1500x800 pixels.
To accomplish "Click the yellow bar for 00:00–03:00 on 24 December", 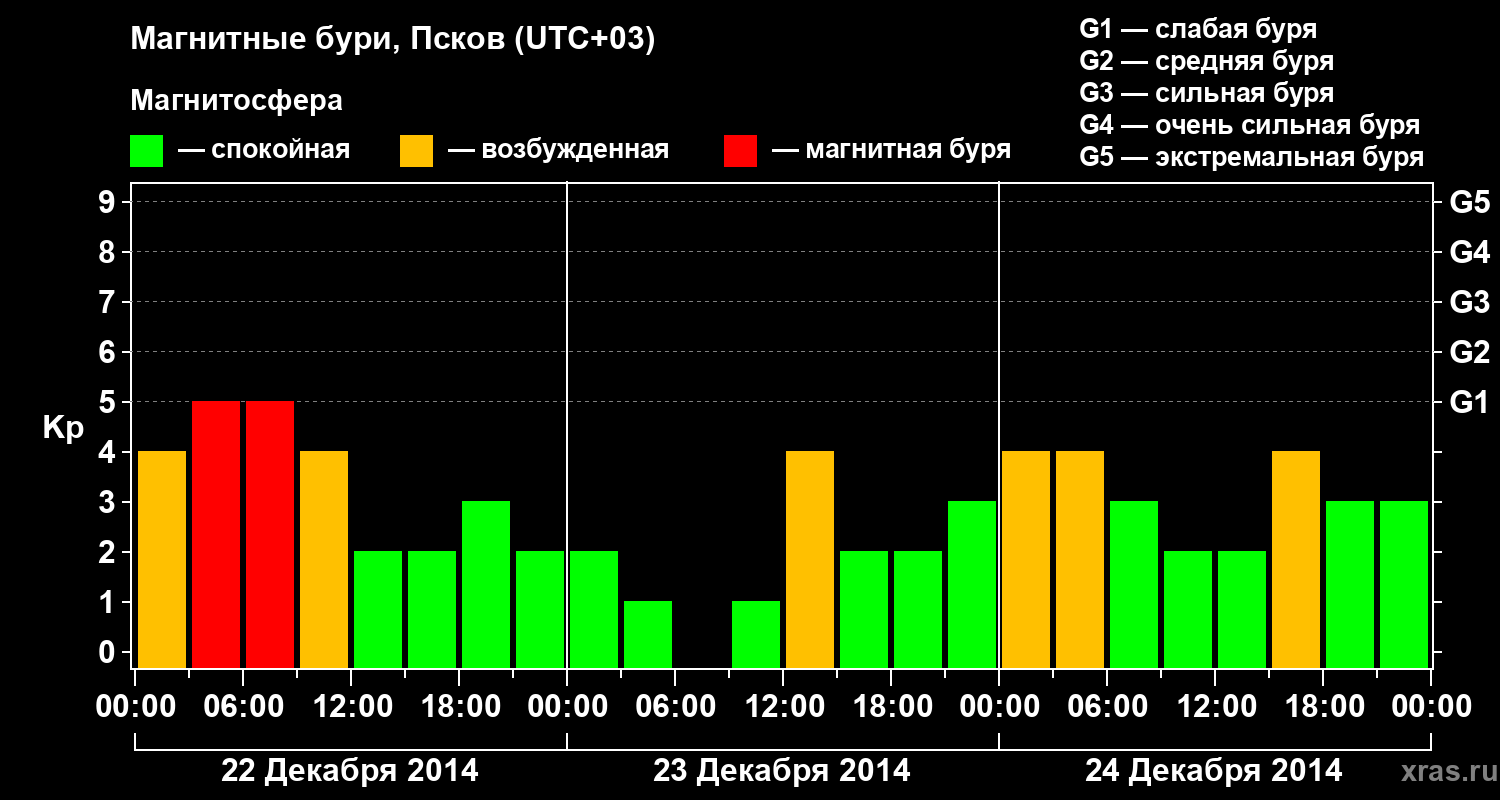I will pos(1026,560).
